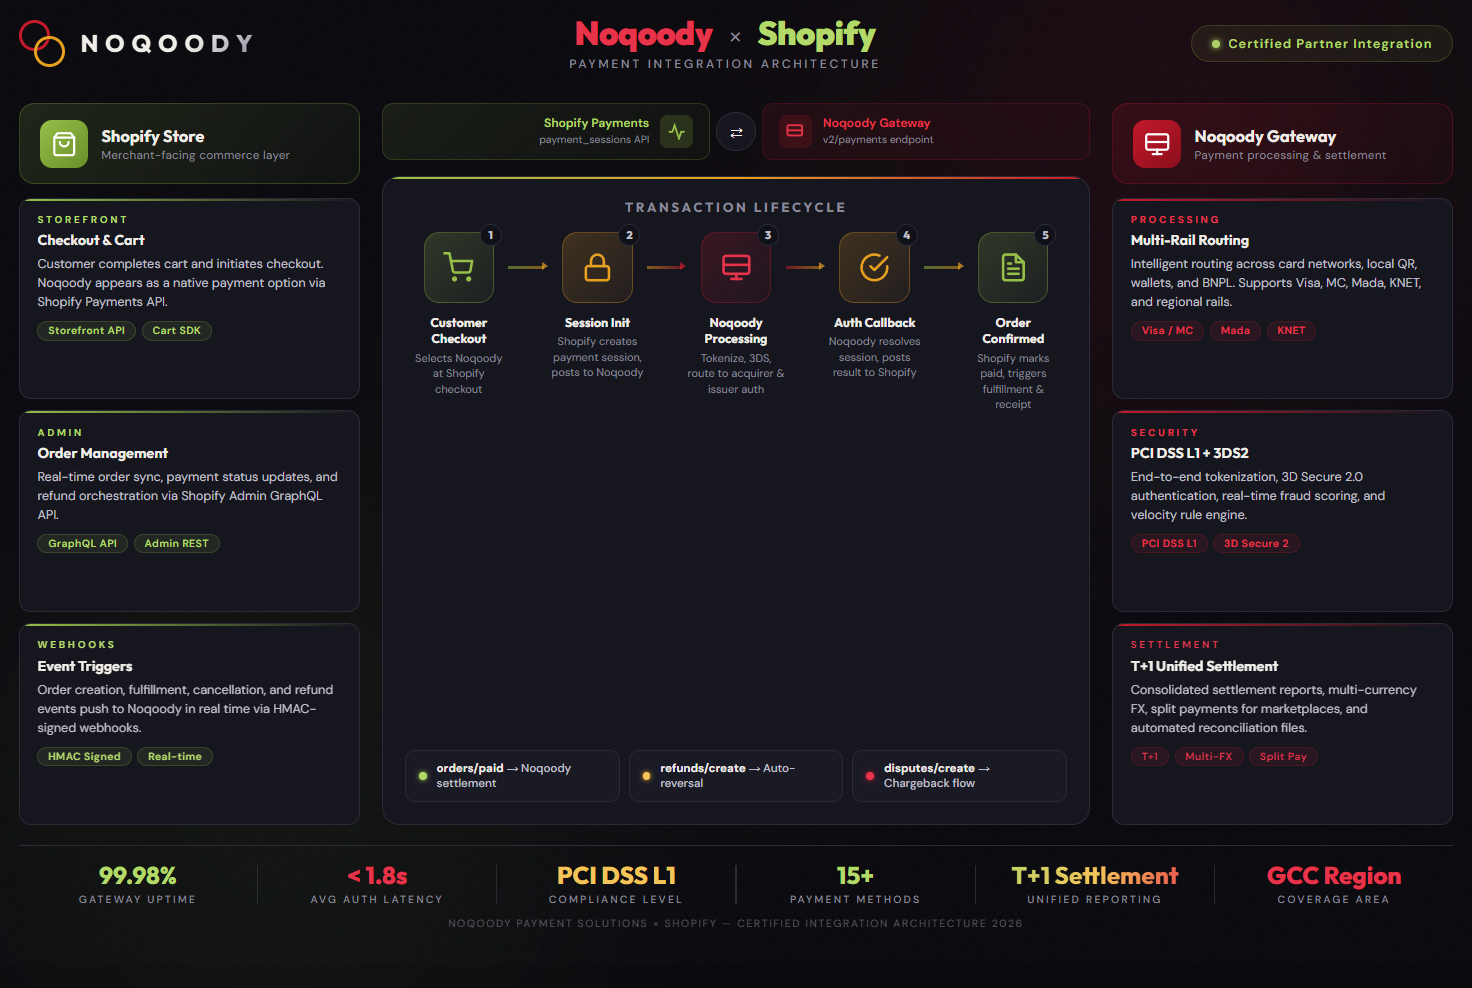Click the red dot beside disputes/create

pyautogui.click(x=870, y=776)
